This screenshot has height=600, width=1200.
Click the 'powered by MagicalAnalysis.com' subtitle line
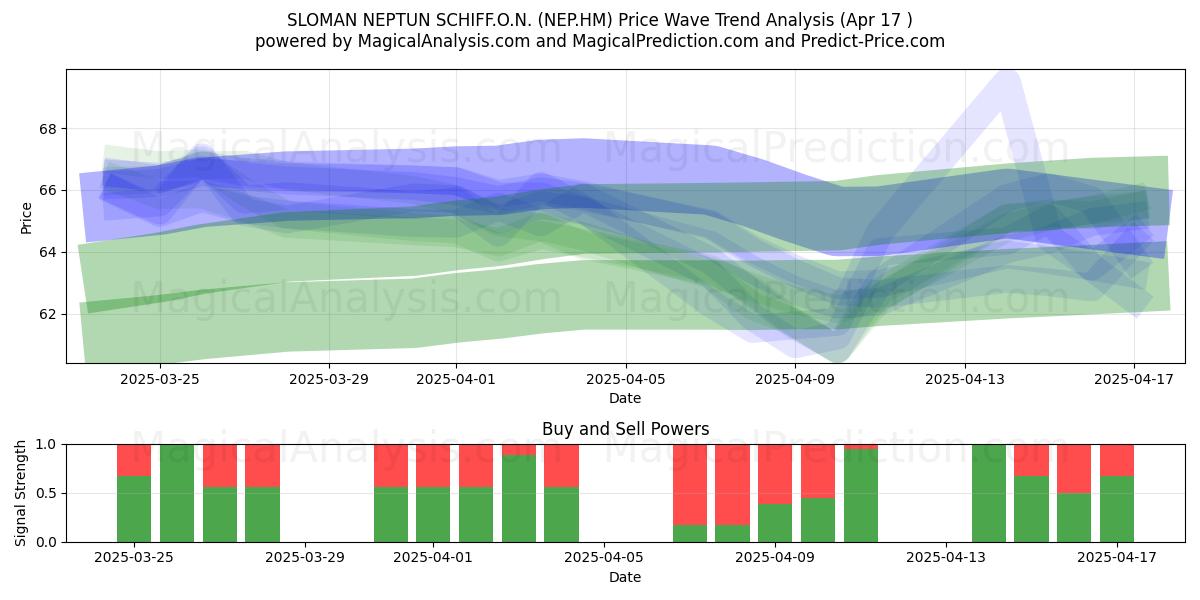(x=600, y=41)
